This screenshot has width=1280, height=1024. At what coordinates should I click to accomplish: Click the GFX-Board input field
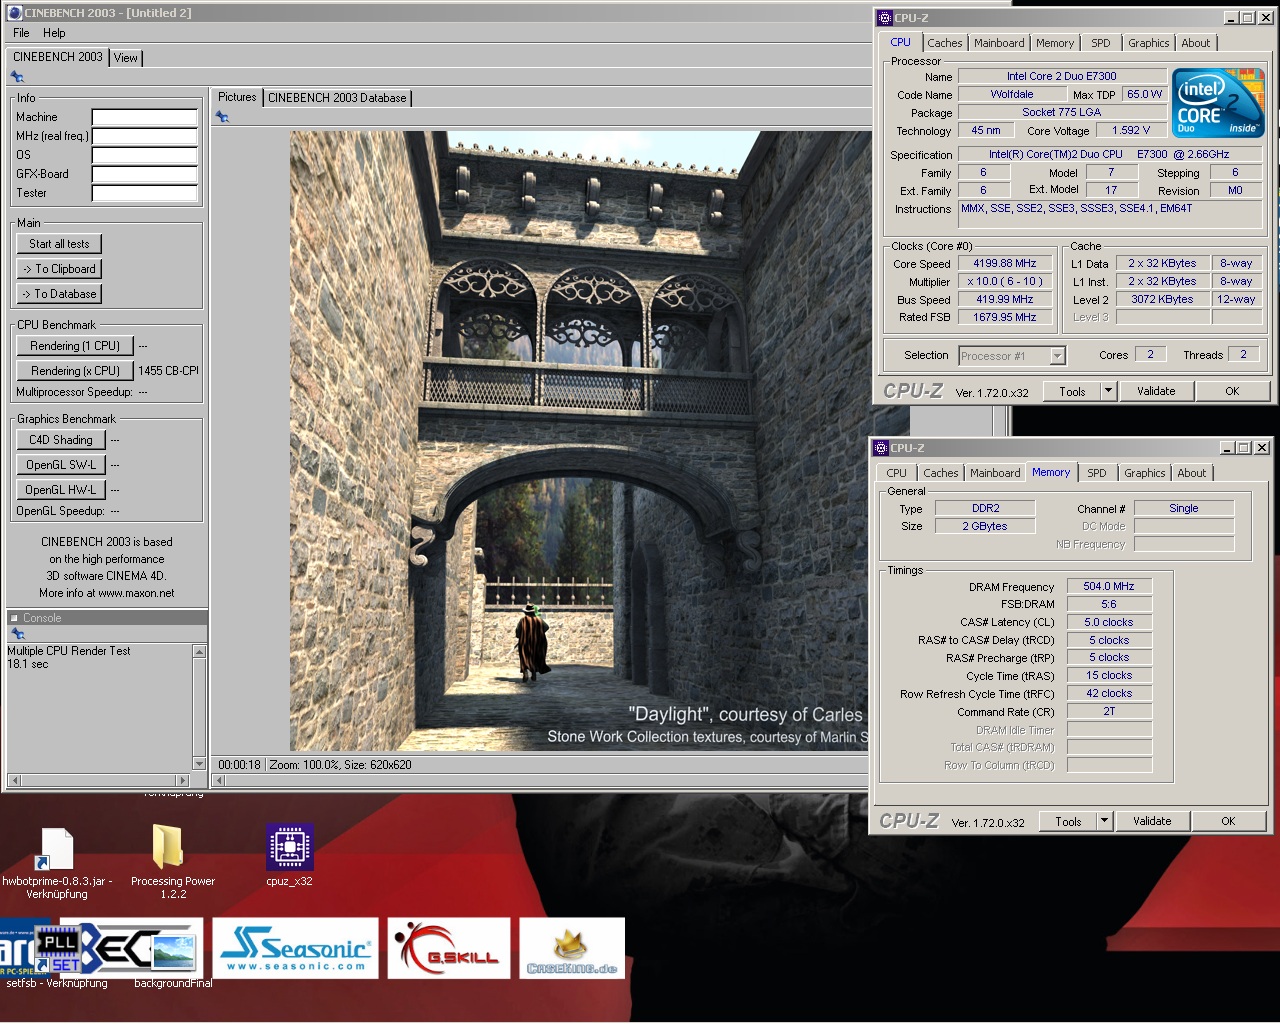pos(145,174)
